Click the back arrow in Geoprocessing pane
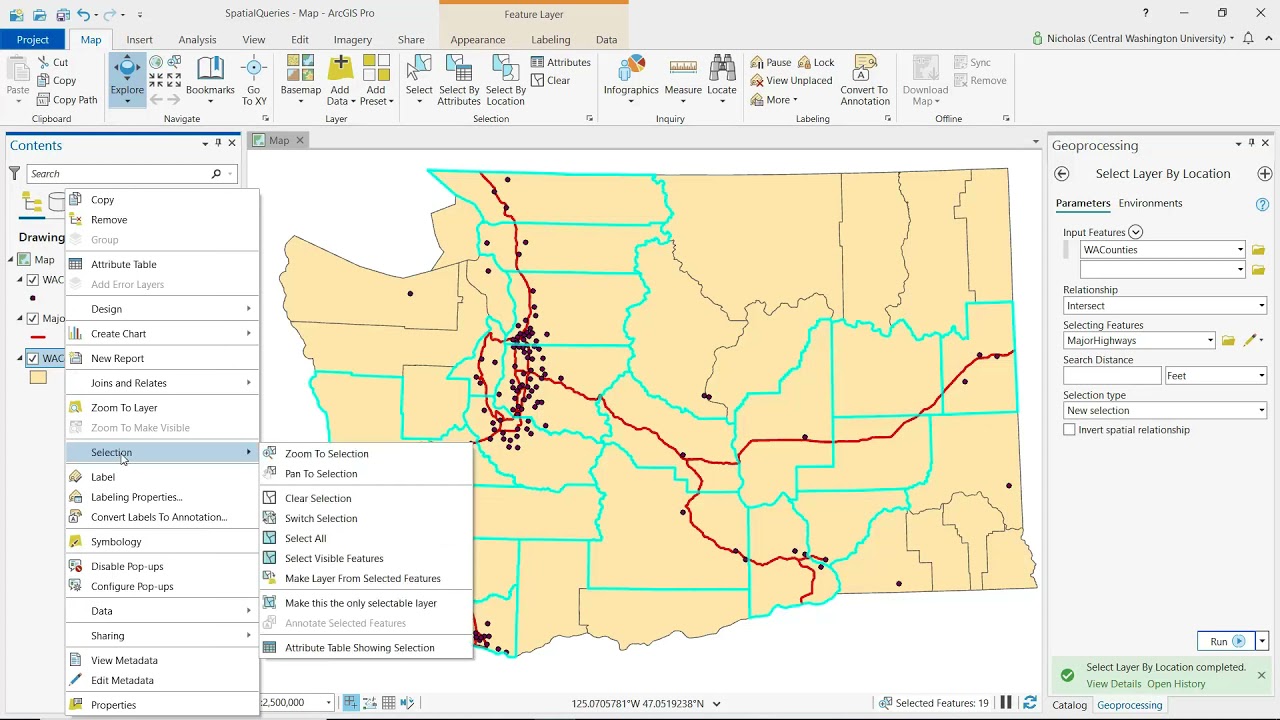The height and width of the screenshot is (720, 1280). (1062, 174)
